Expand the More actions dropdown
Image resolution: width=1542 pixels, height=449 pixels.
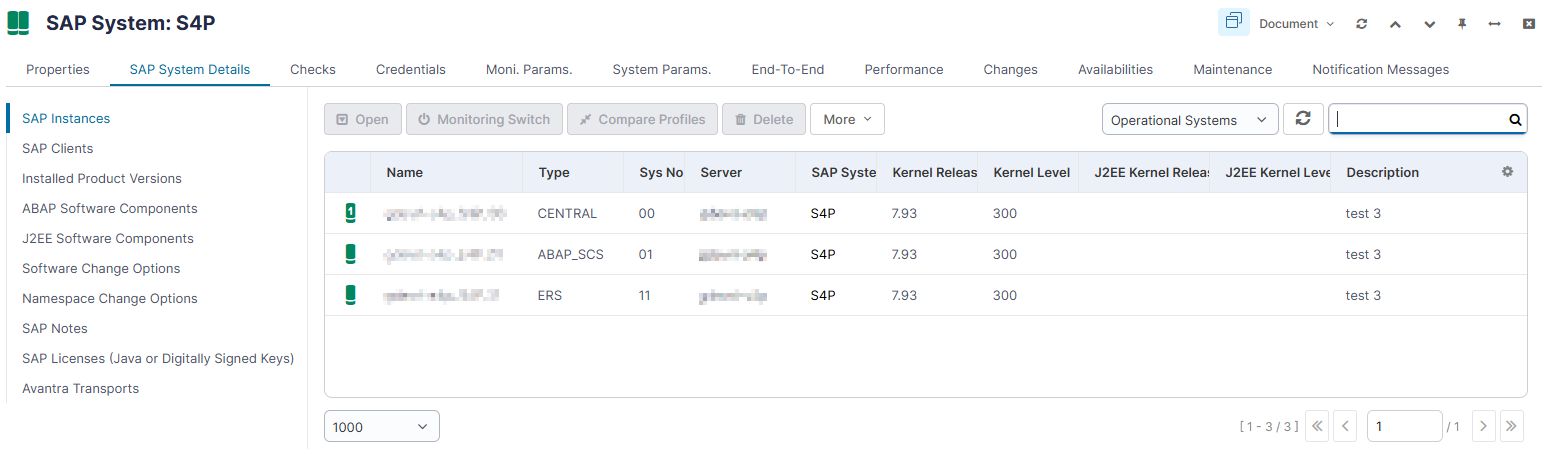(x=847, y=119)
